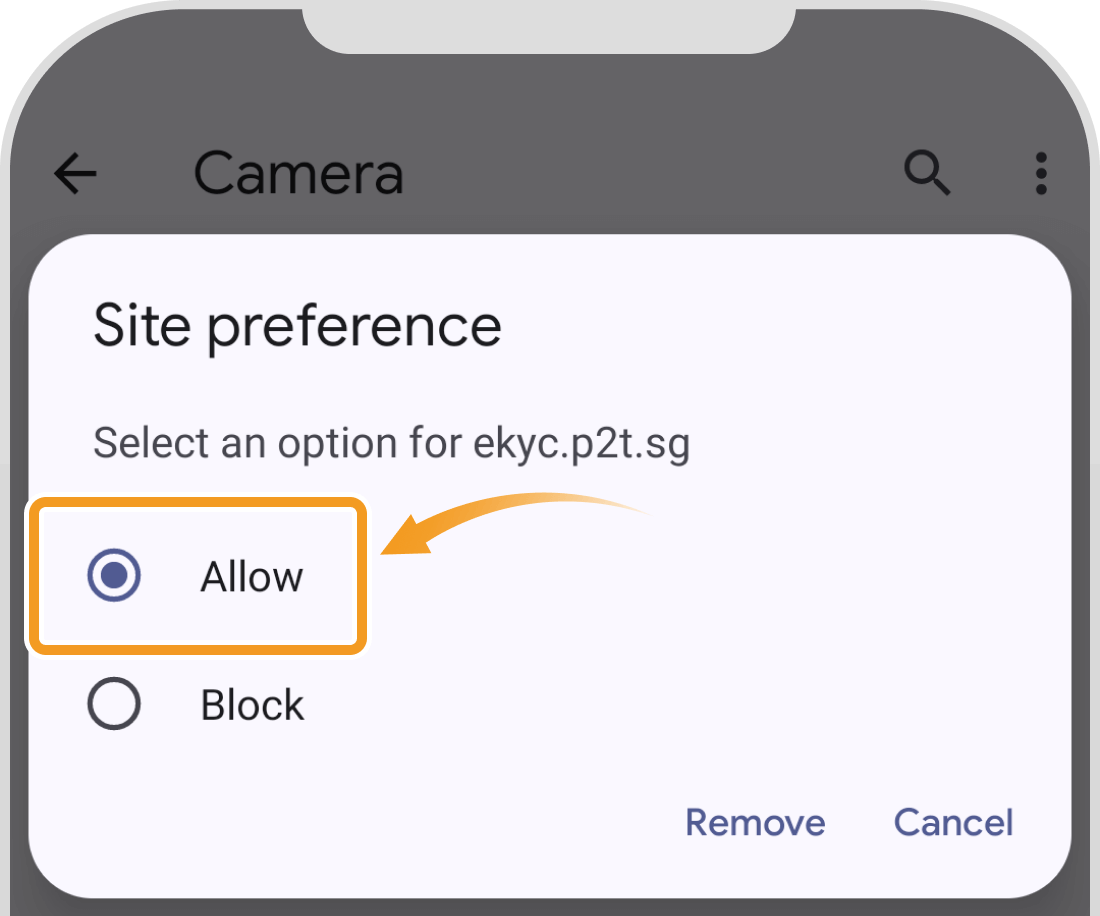
Task: Click the back navigation arrow to exit Camera settings
Action: click(75, 173)
